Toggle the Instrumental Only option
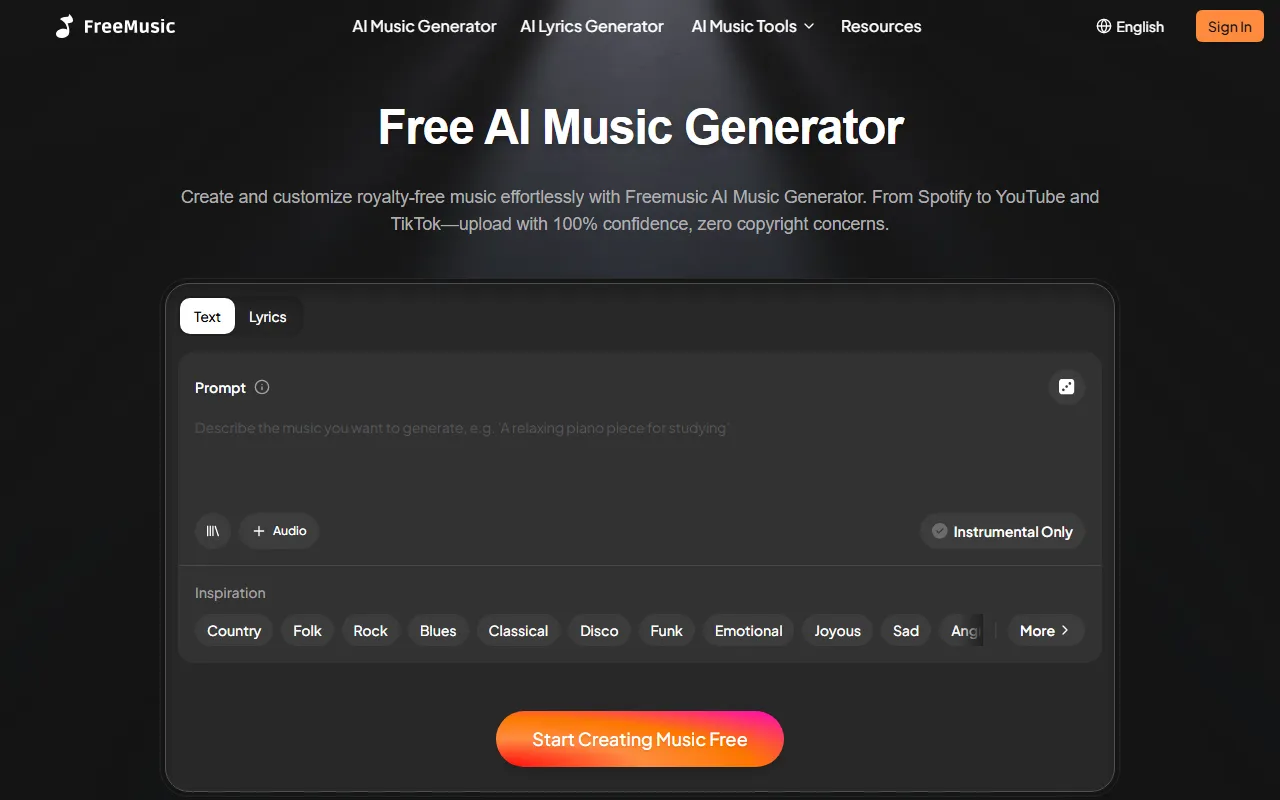The width and height of the screenshot is (1280, 800). [1002, 531]
